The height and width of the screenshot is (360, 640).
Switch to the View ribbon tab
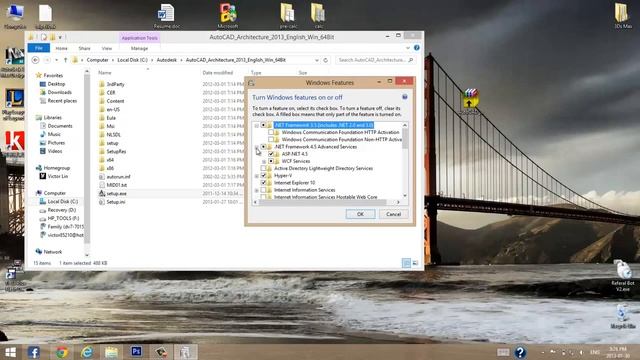pos(107,48)
